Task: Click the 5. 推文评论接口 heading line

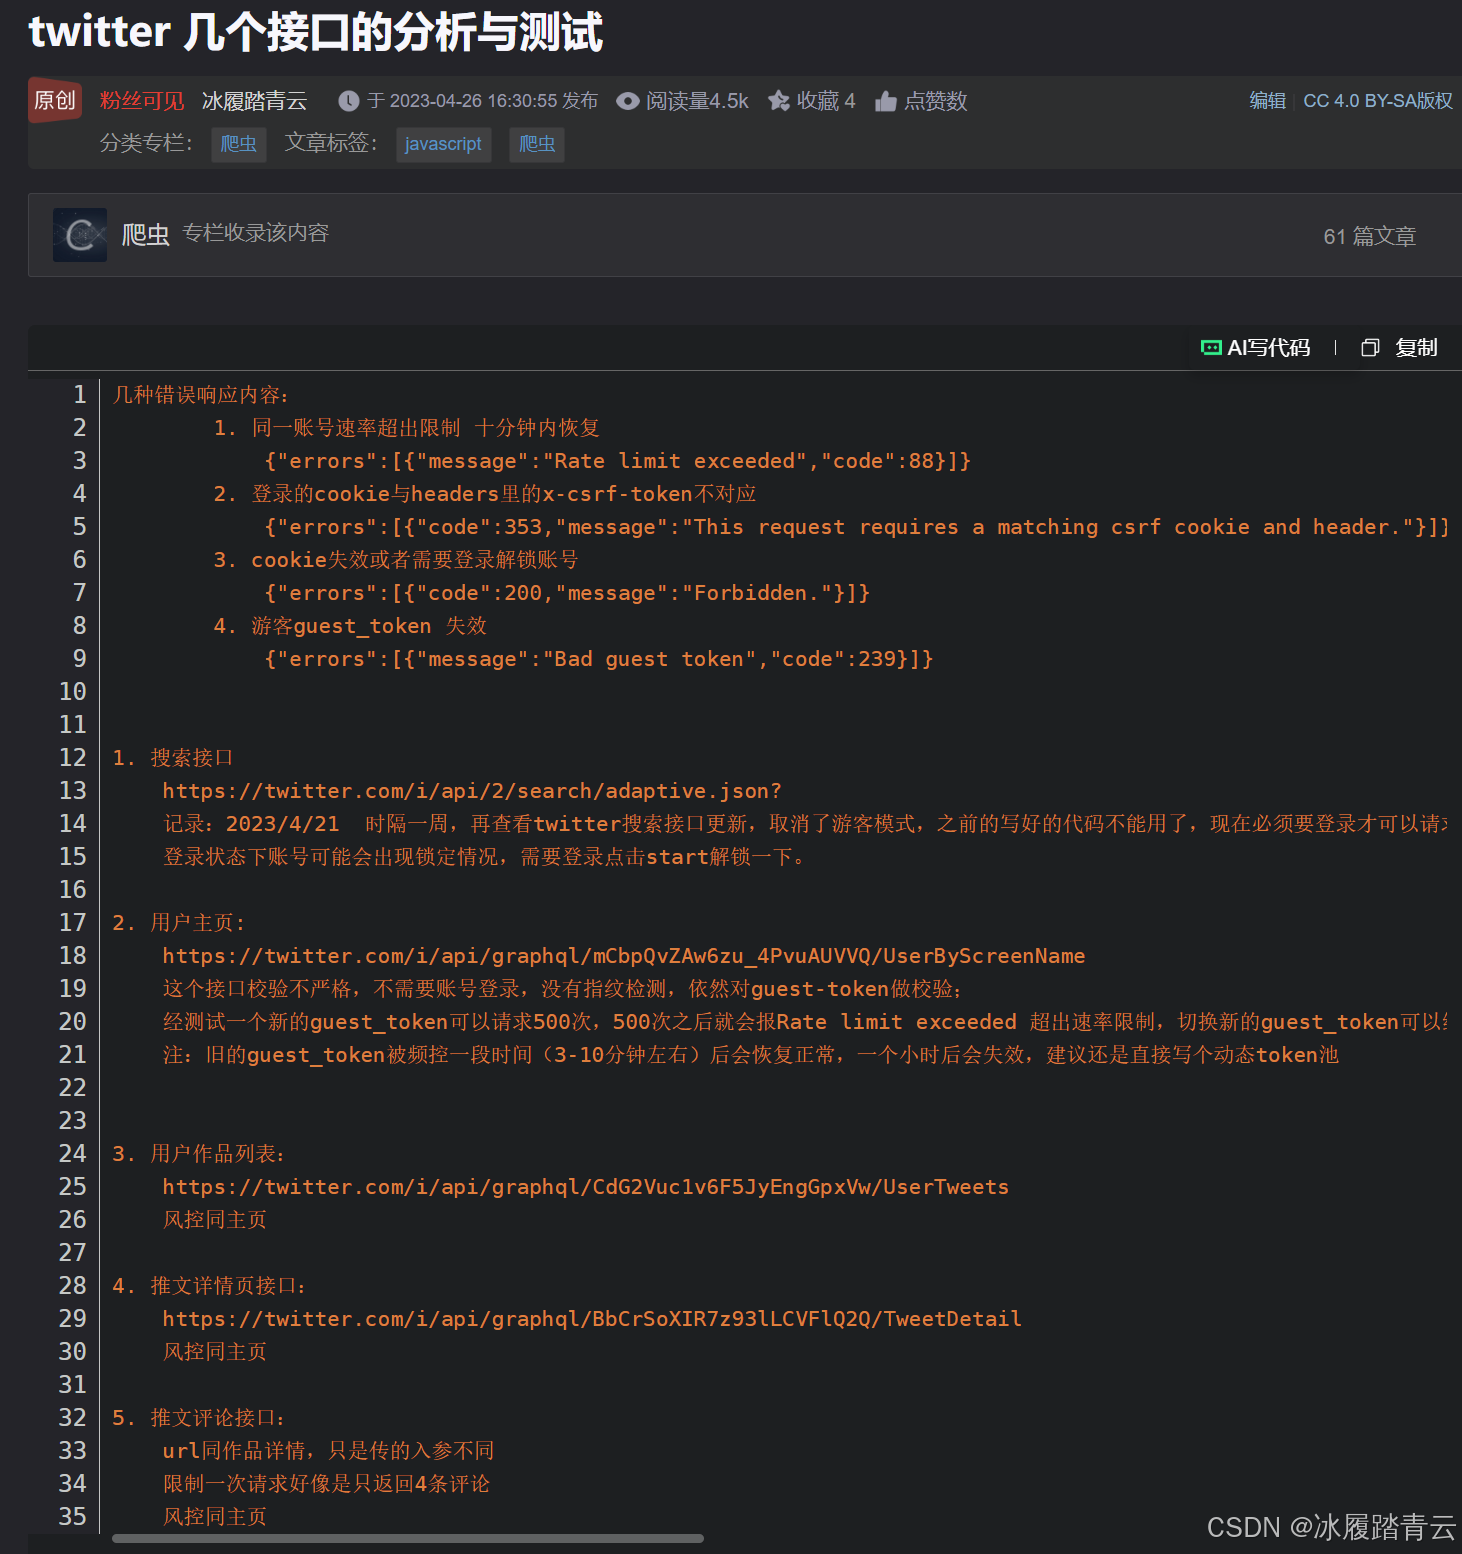Action: [x=200, y=1418]
